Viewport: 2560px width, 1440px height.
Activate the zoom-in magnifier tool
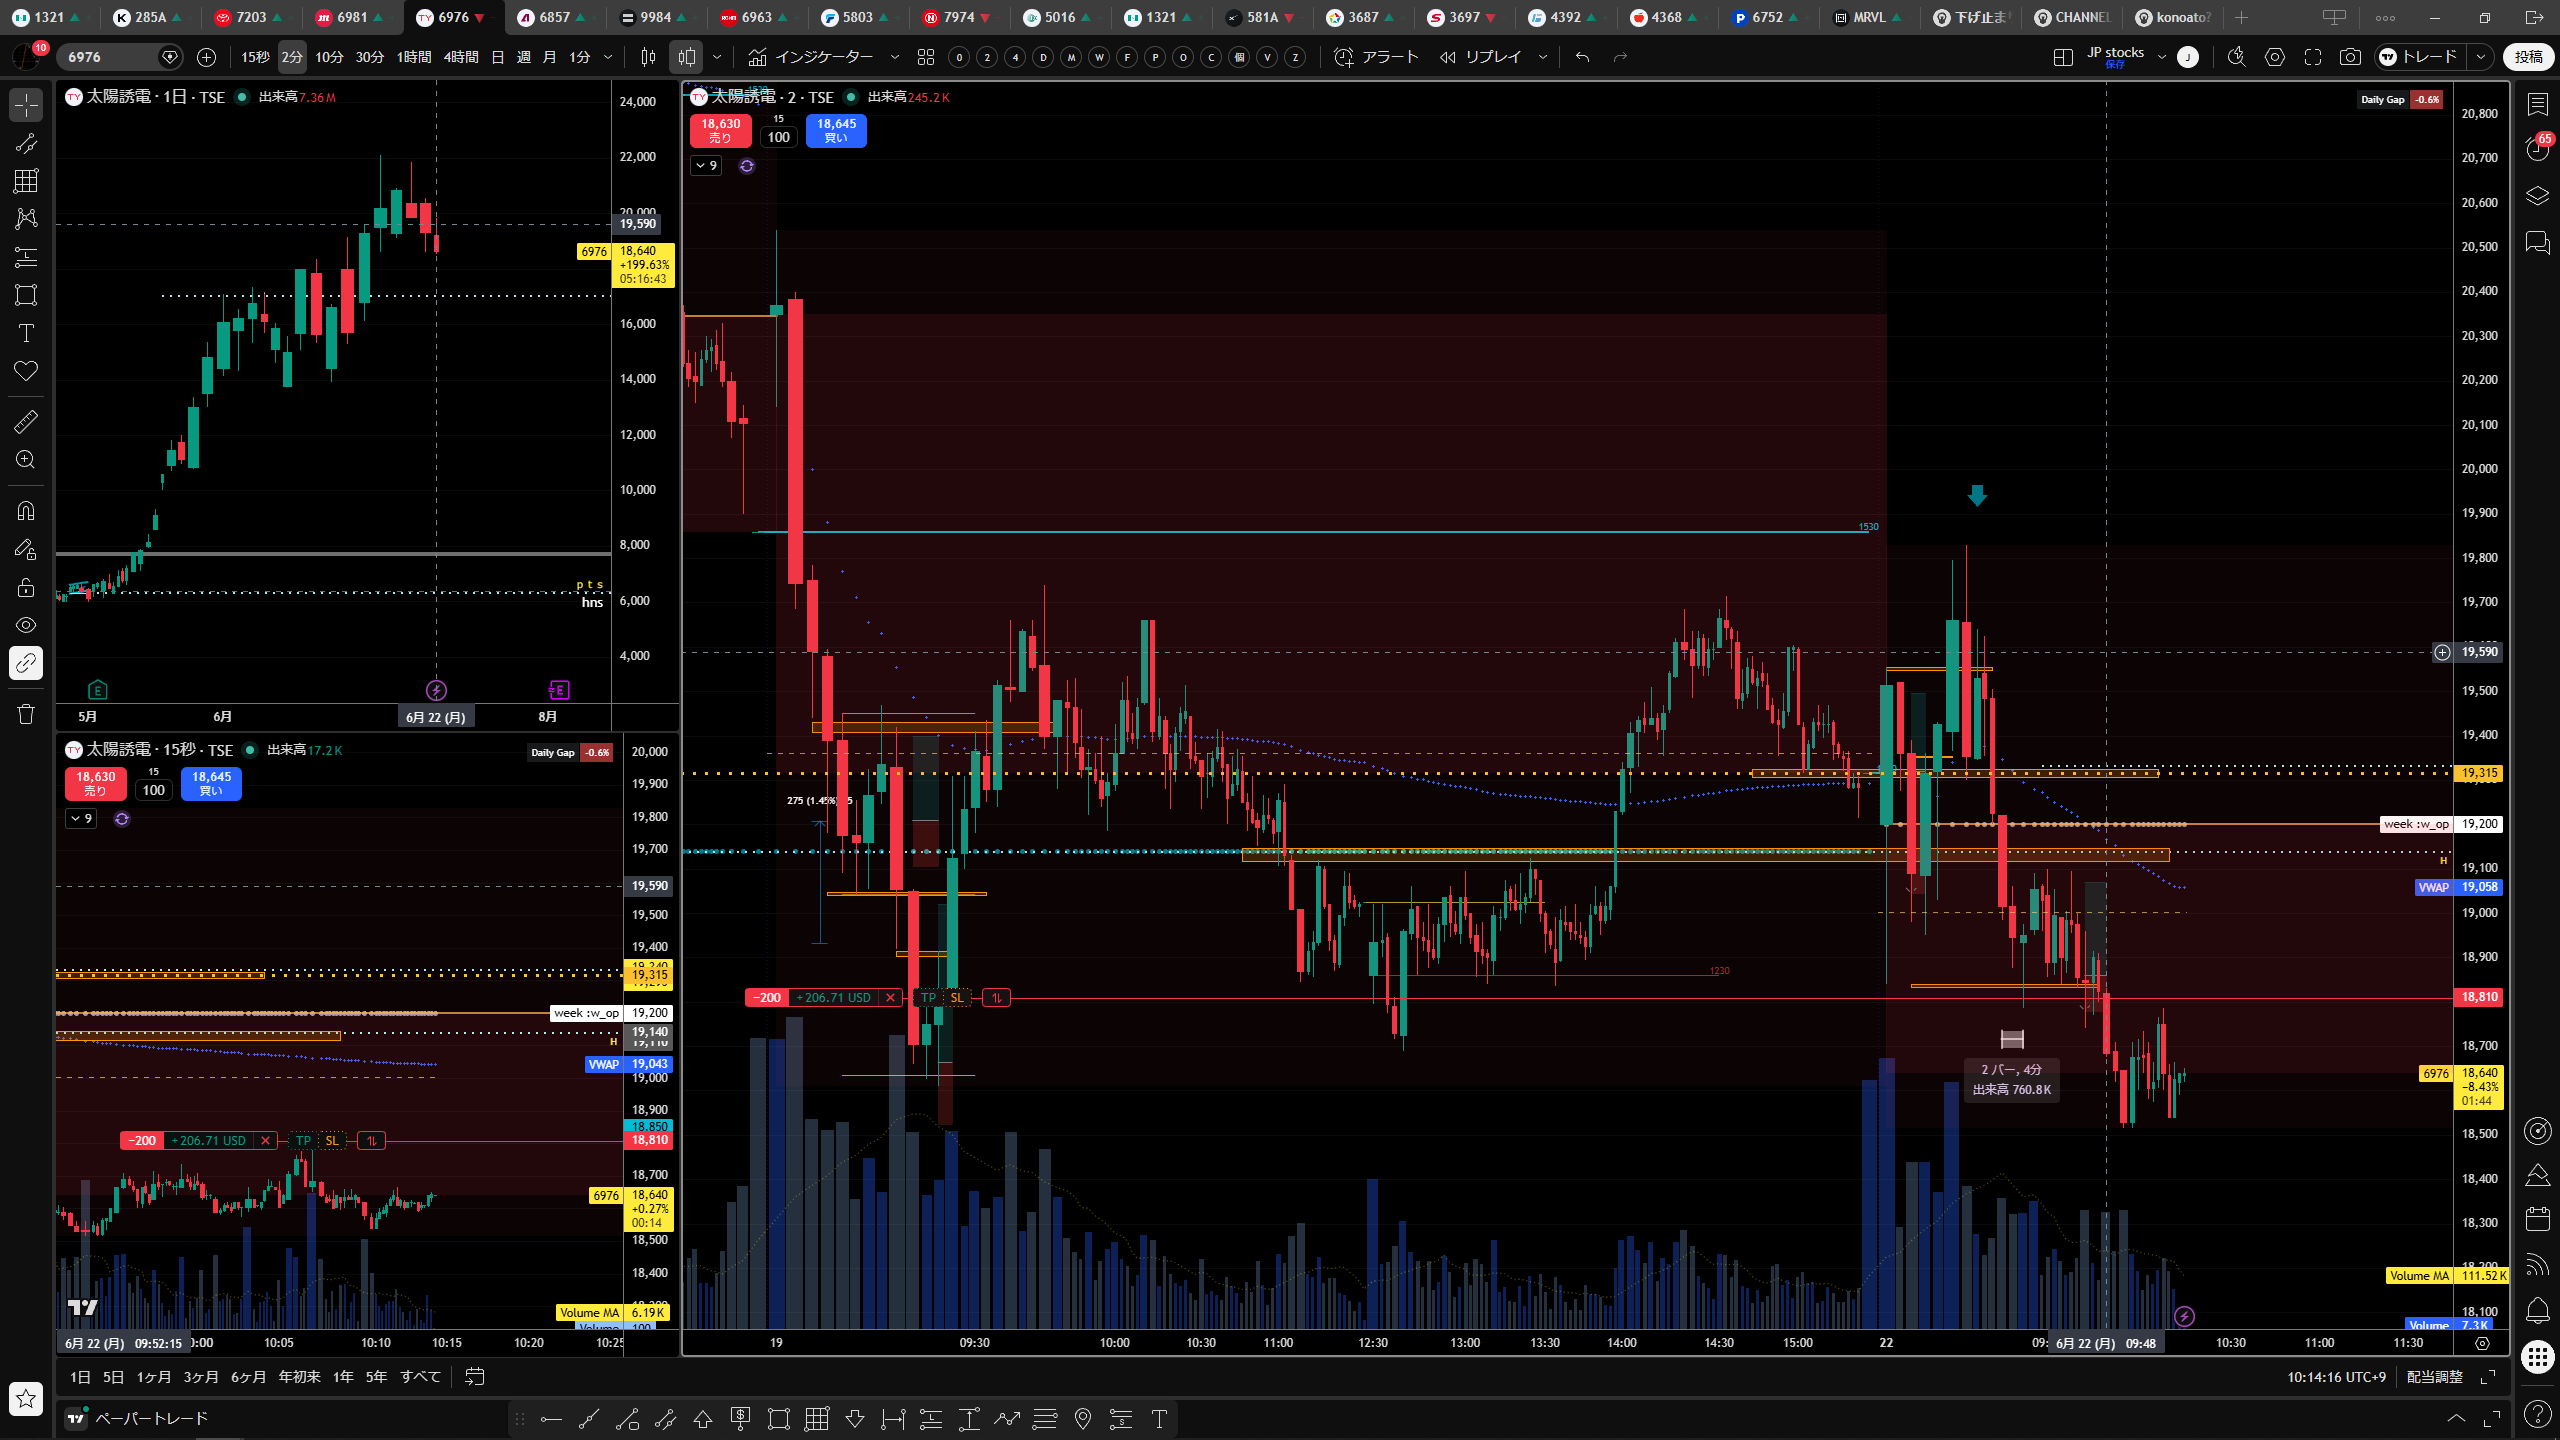(x=26, y=459)
